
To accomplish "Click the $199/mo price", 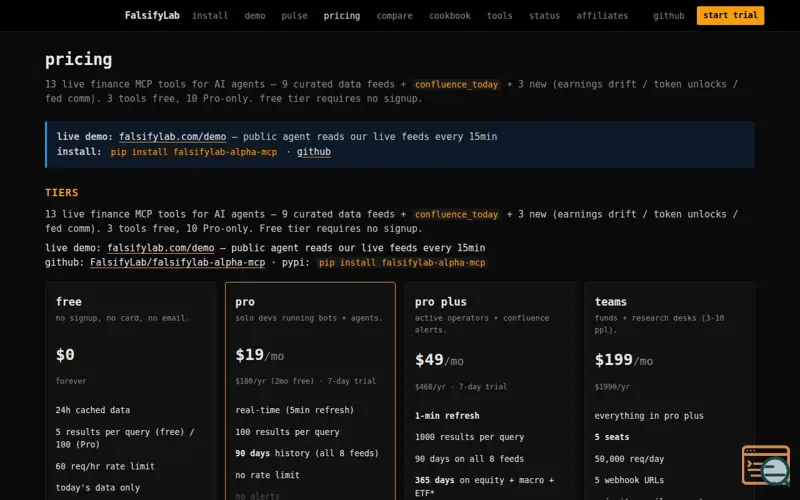I will pyautogui.click(x=623, y=360).
